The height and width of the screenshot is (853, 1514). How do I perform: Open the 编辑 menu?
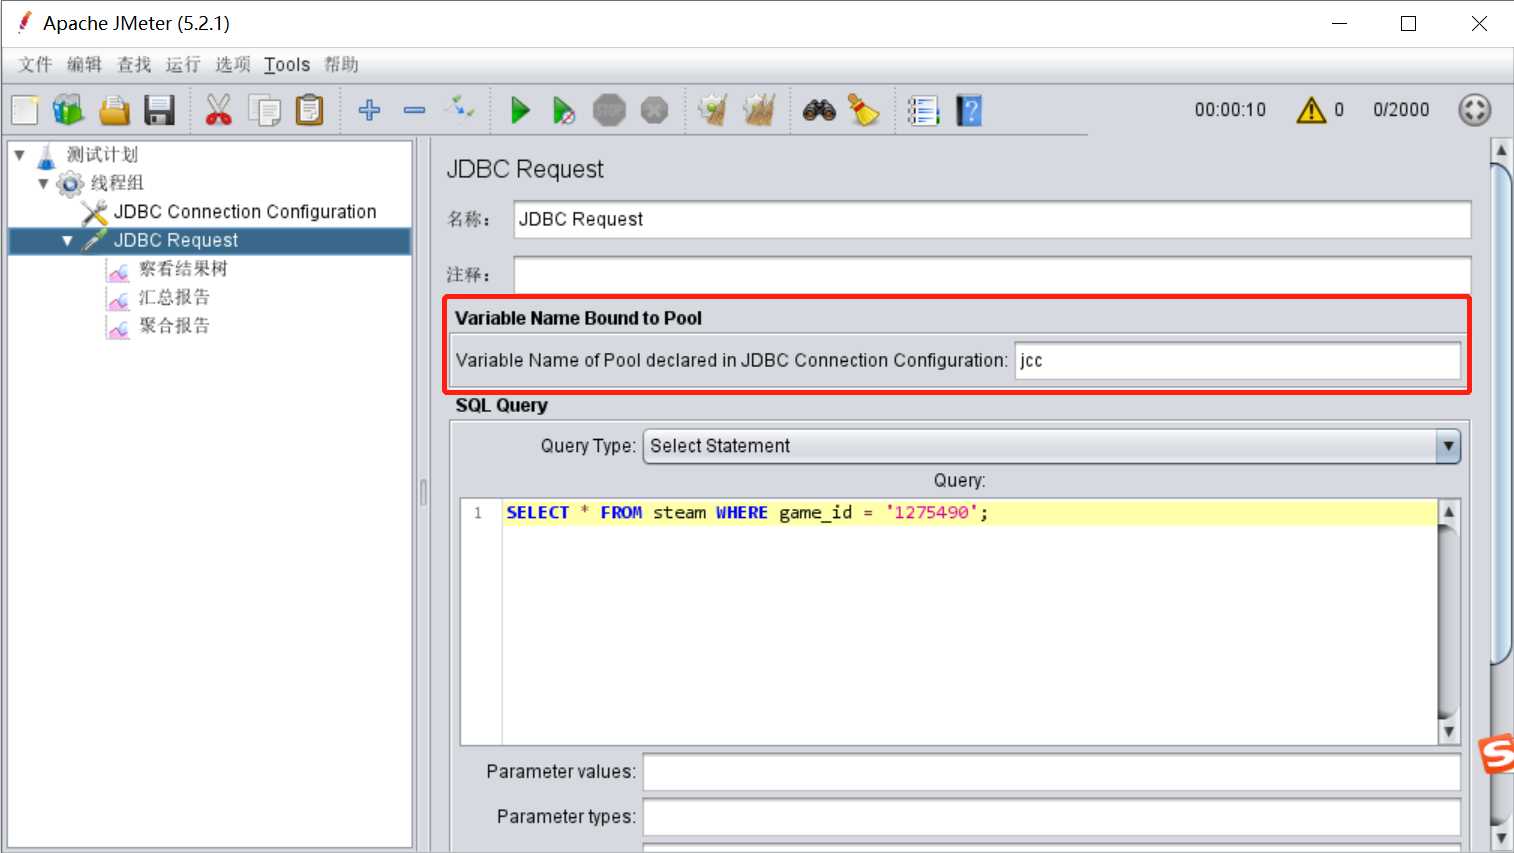coord(85,65)
